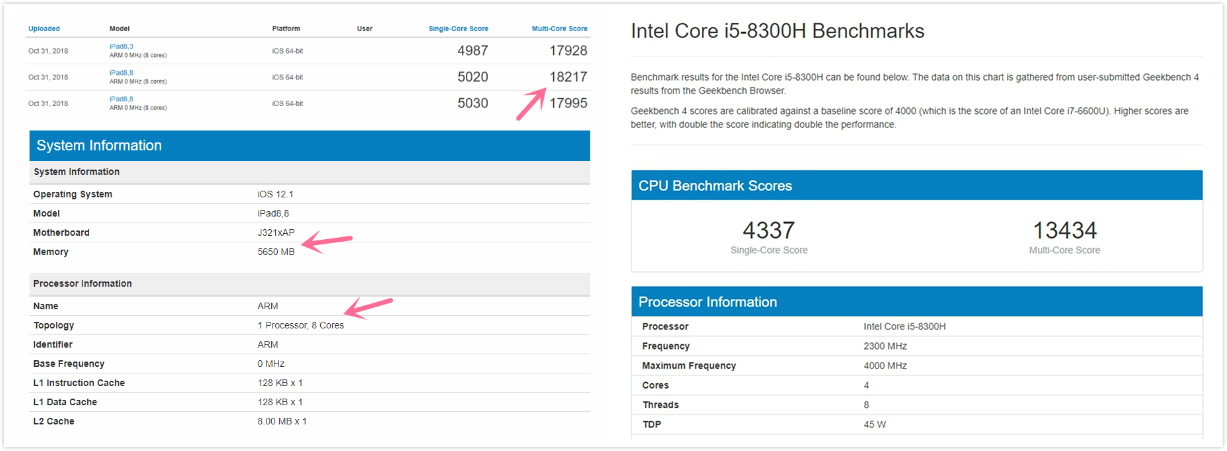The image size is (1227, 451).
Task: Click the Model column header
Action: (119, 28)
